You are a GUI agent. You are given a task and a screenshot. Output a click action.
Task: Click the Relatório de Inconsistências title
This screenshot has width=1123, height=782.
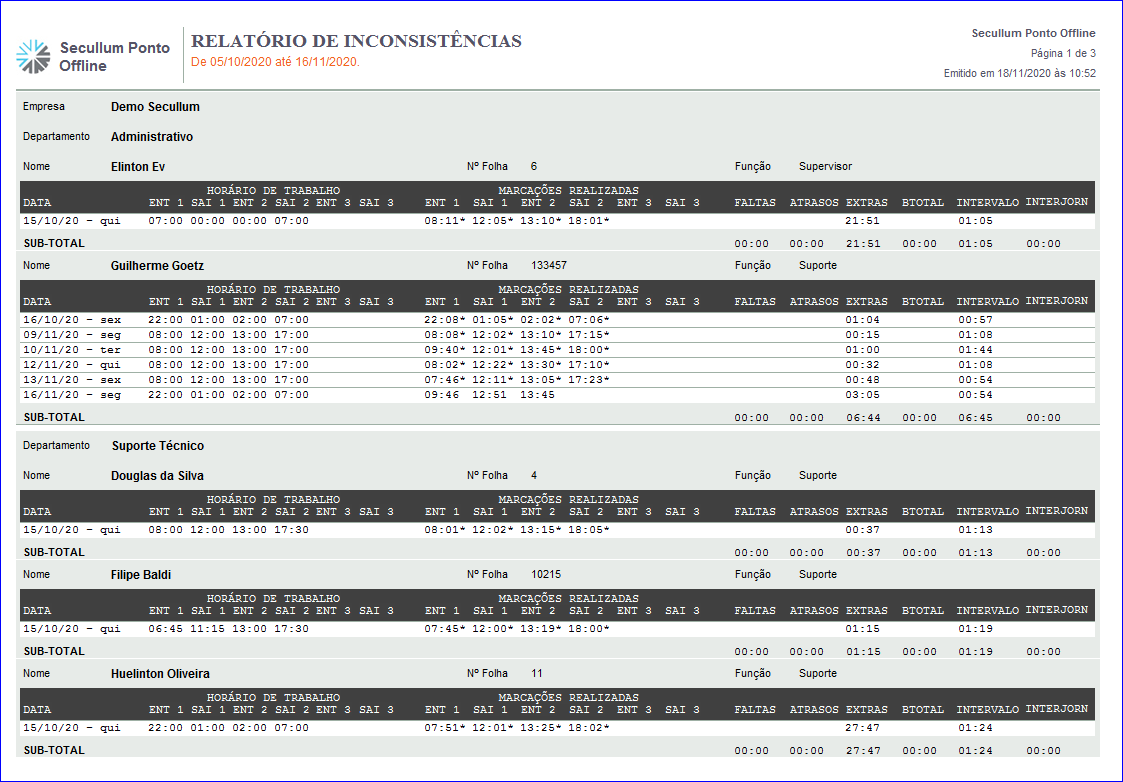tap(356, 41)
